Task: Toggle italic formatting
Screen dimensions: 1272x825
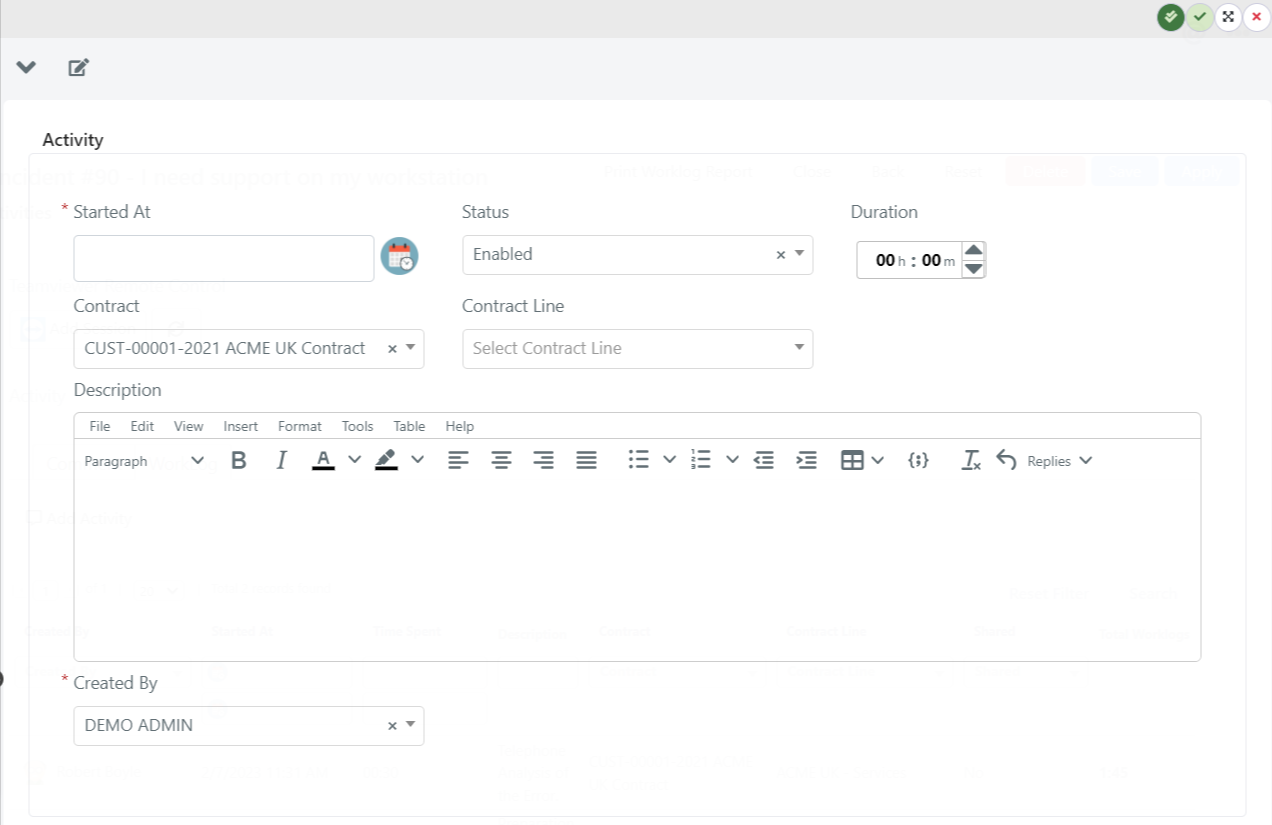Action: 281,461
